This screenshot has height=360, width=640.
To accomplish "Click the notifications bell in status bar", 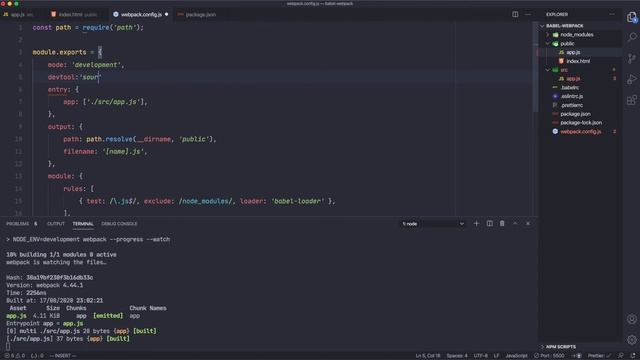I will click(633, 356).
